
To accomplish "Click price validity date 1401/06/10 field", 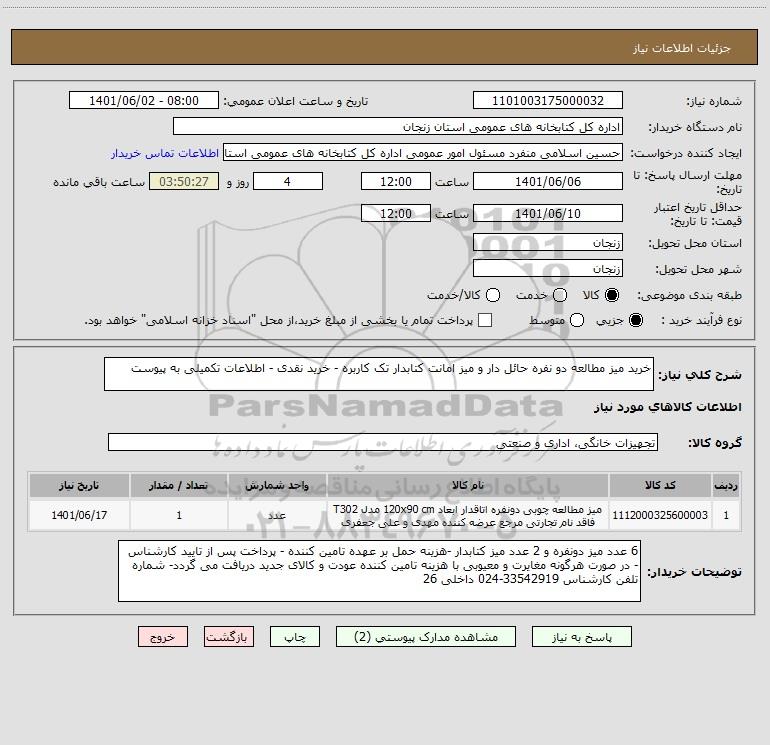I will coord(548,214).
